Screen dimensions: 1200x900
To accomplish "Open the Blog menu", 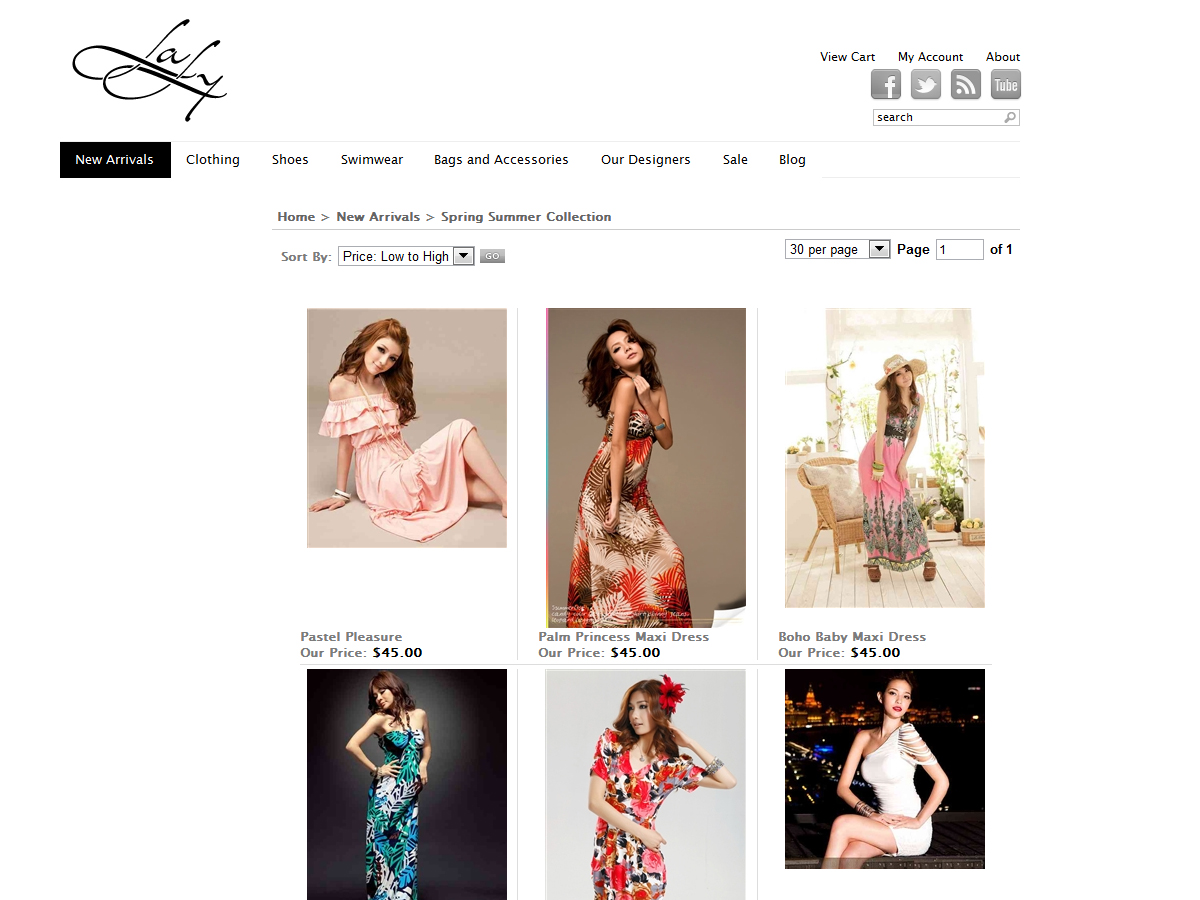I will pos(792,160).
